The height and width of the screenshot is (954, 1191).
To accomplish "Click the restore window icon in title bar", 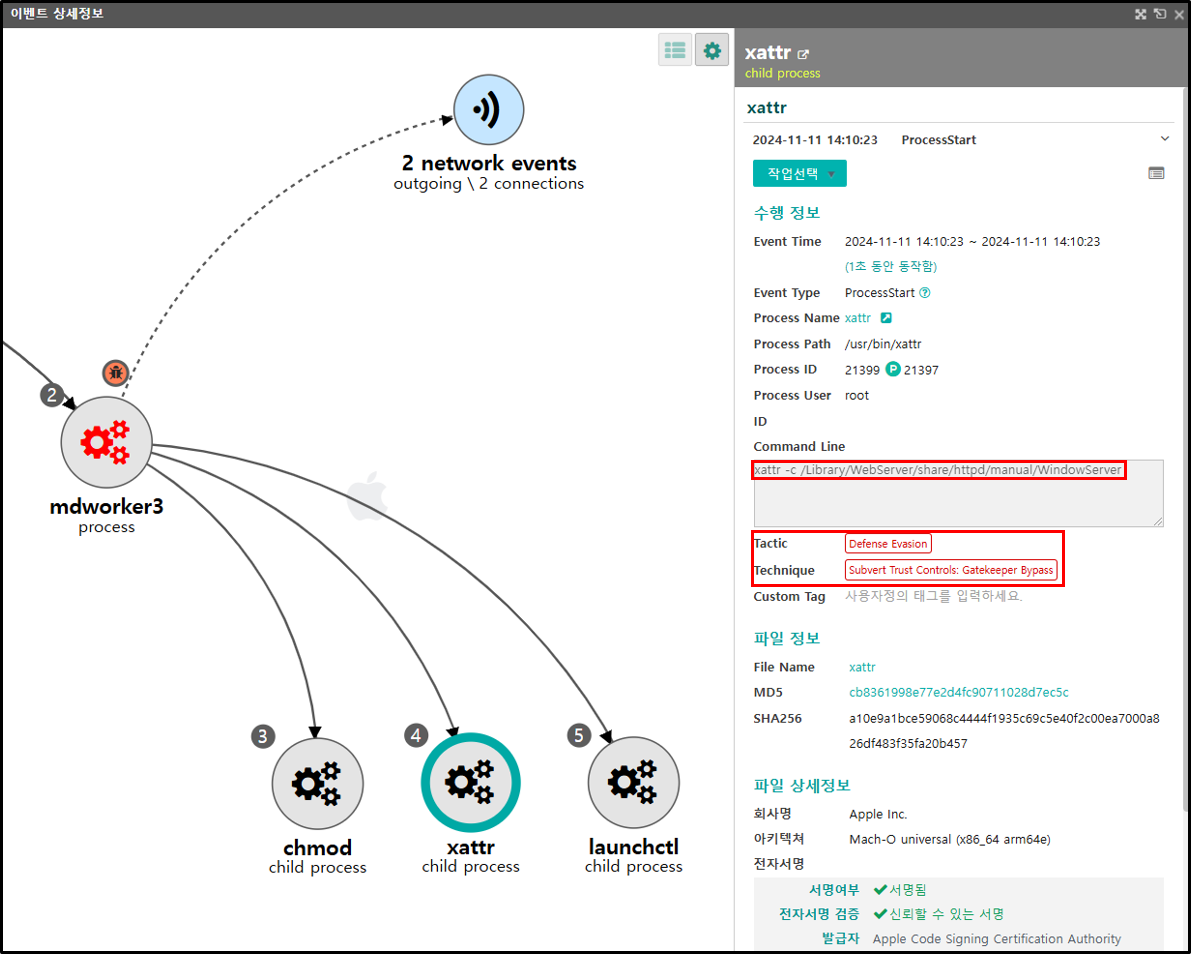I will pos(1160,14).
